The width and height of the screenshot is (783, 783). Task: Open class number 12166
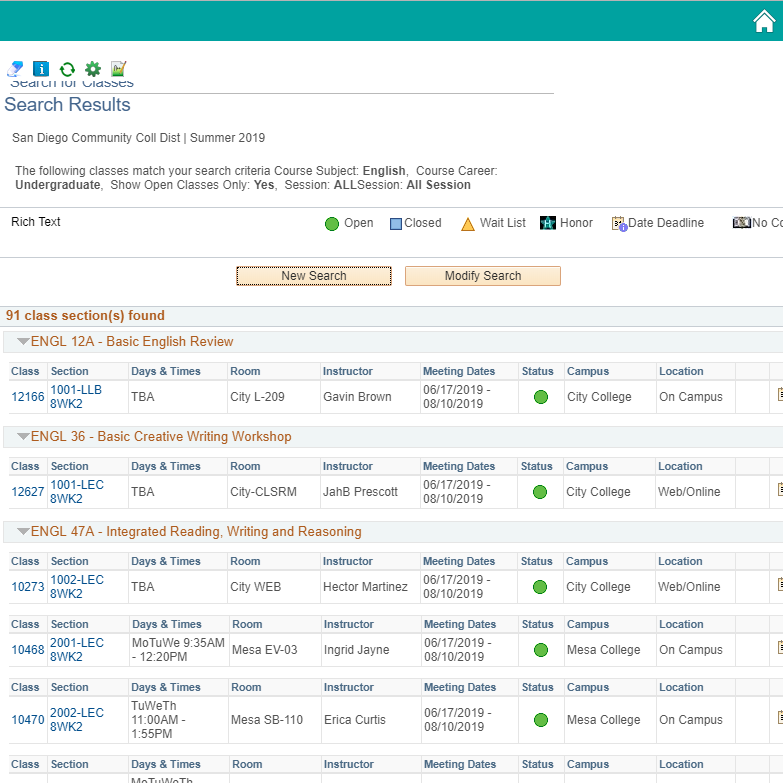28,397
